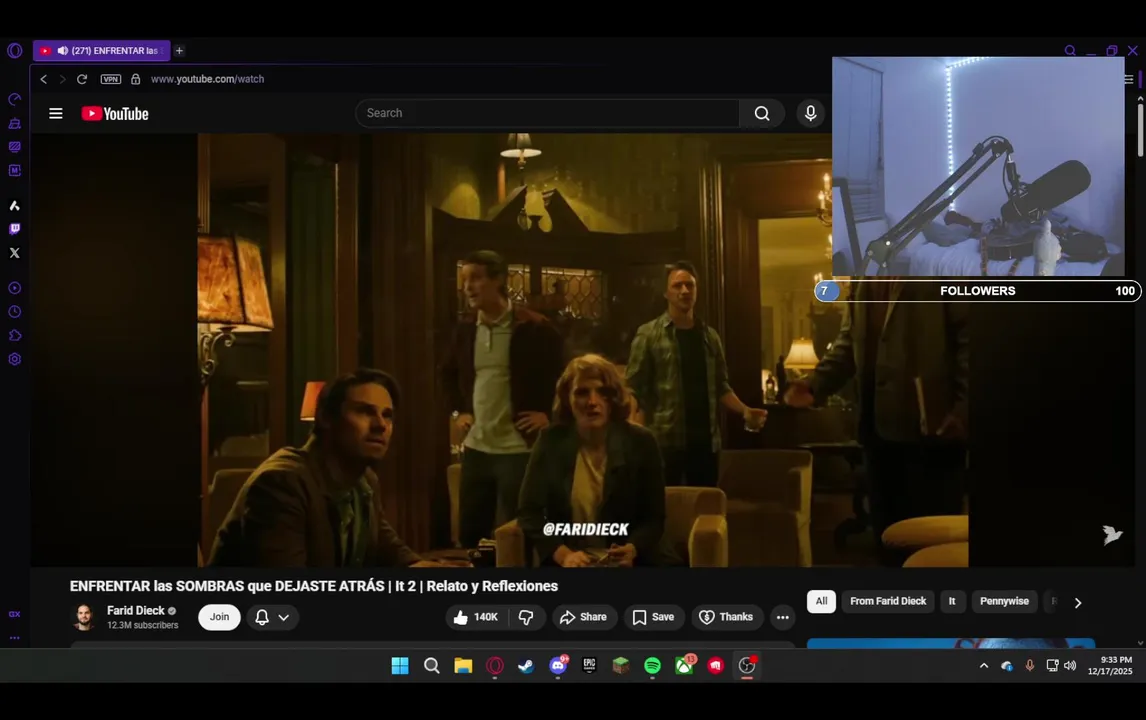Viewport: 1146px width, 720px height.
Task: Start voice search with microphone button
Action: [810, 113]
